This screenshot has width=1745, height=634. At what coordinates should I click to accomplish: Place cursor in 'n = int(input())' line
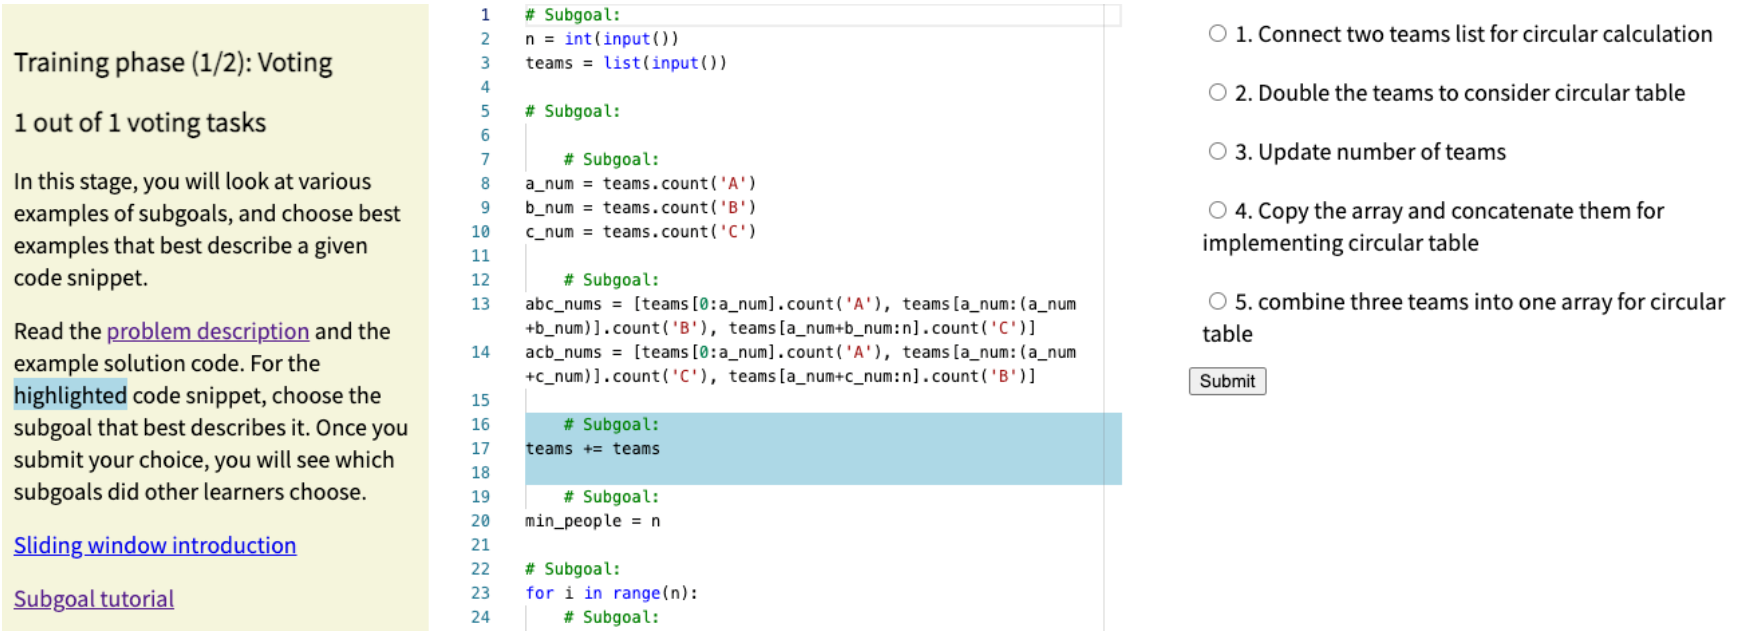[x=602, y=39]
